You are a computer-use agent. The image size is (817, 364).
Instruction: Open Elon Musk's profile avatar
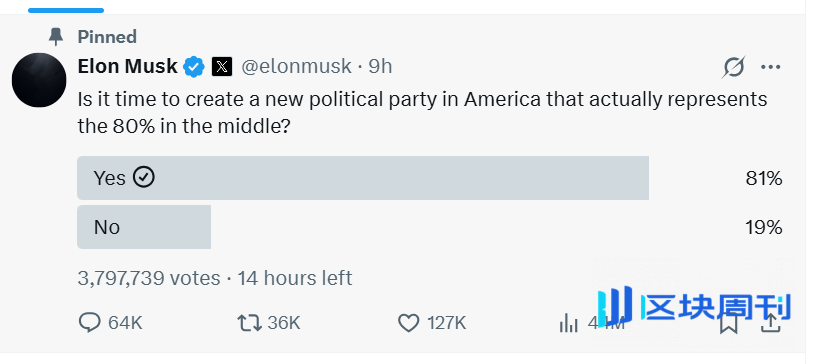click(39, 80)
